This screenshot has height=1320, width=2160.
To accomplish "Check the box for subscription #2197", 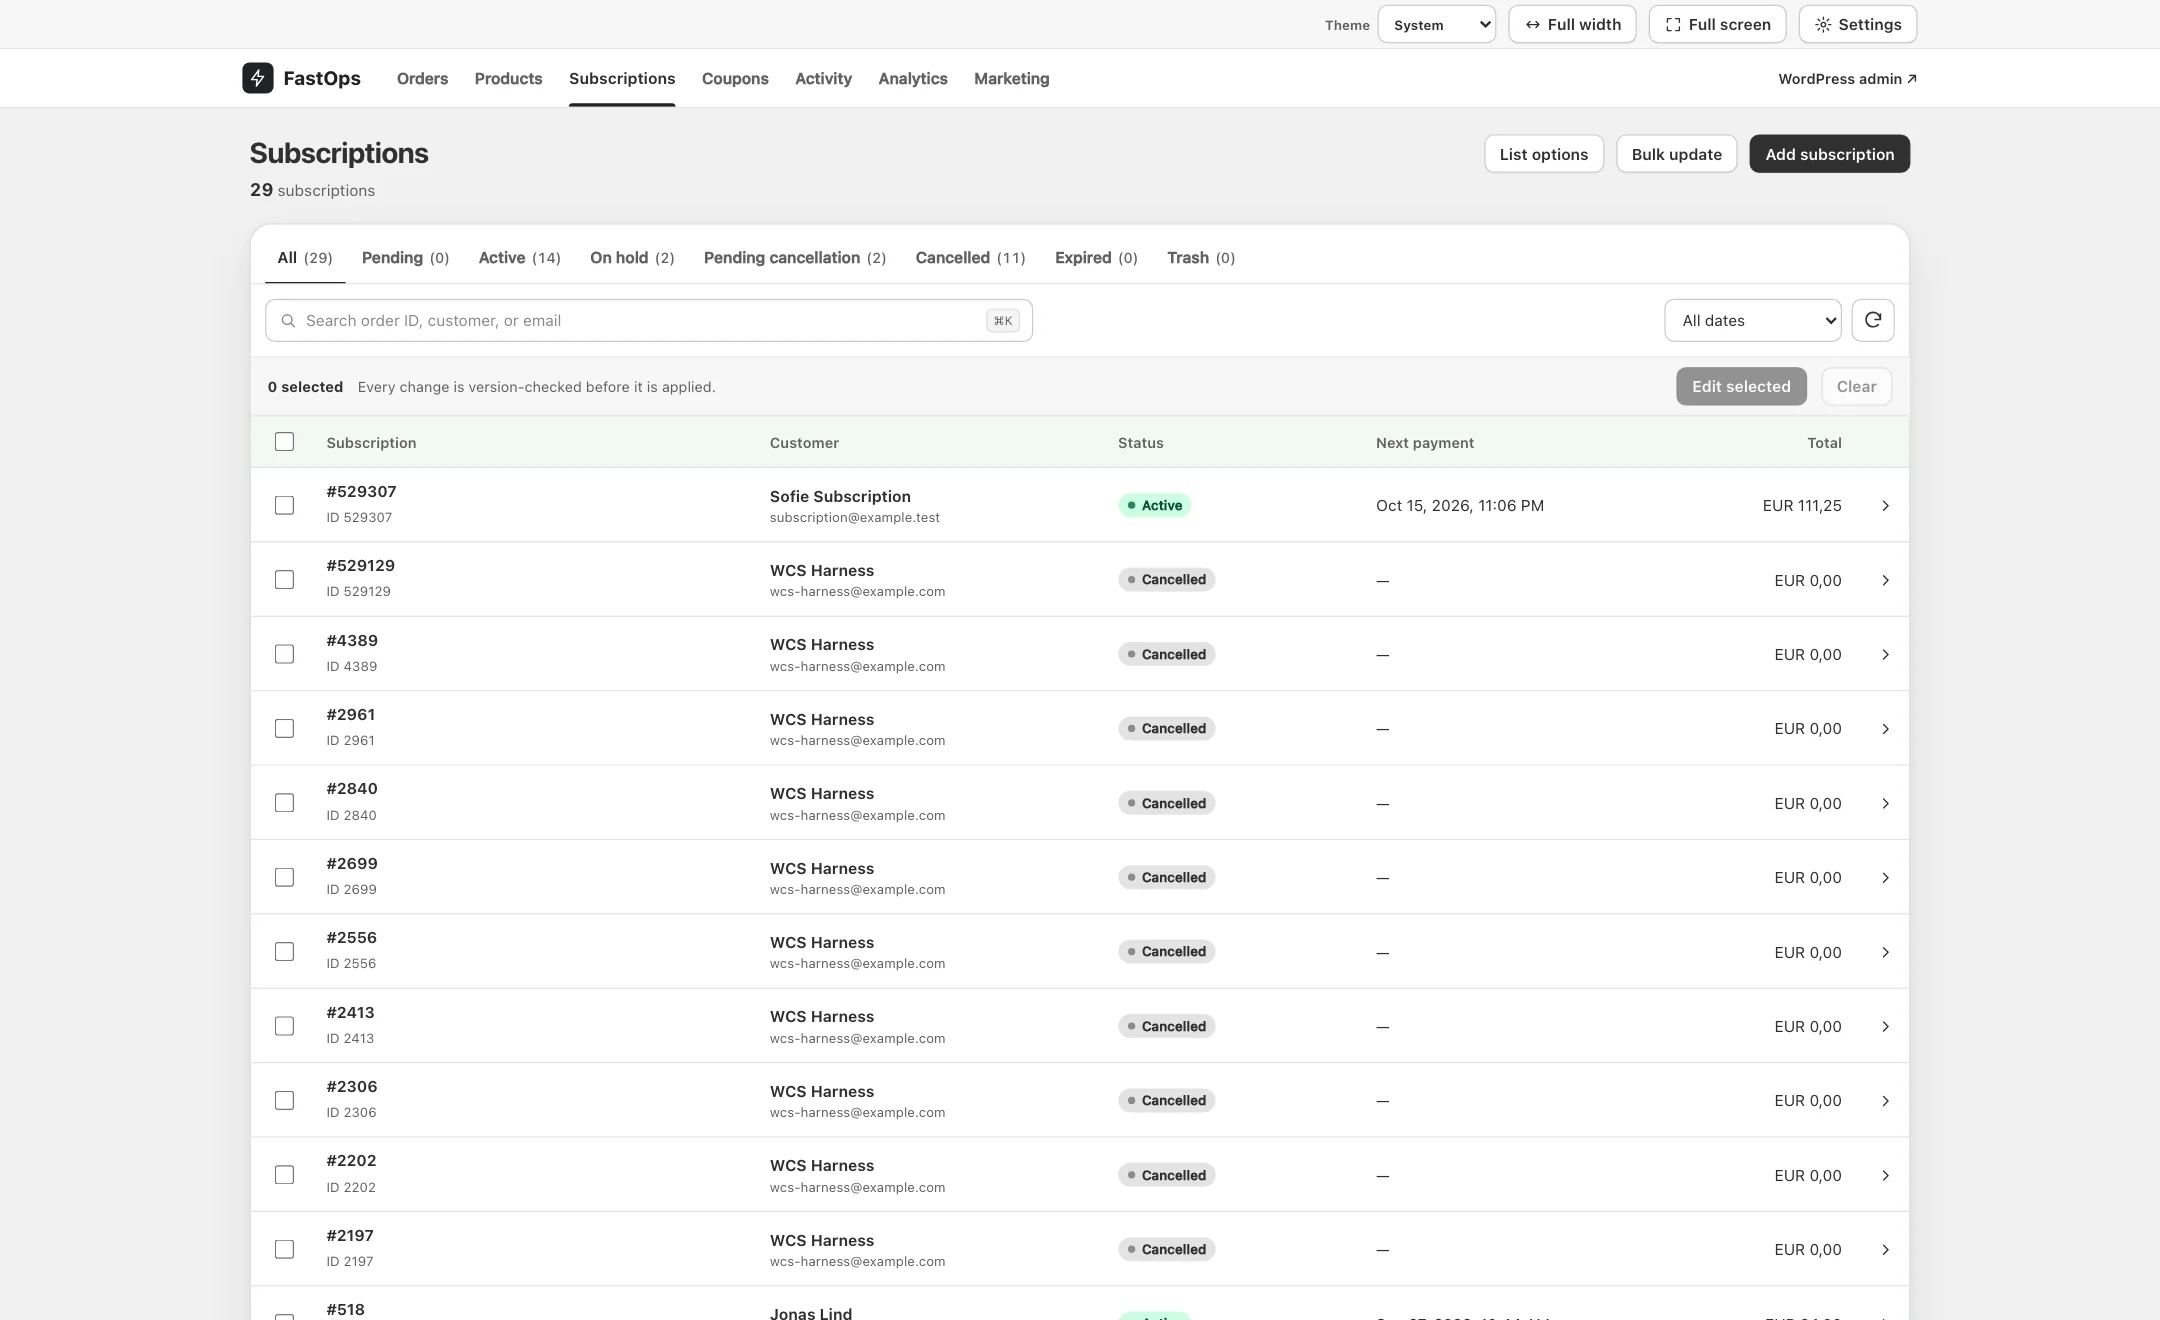I will point(284,1250).
